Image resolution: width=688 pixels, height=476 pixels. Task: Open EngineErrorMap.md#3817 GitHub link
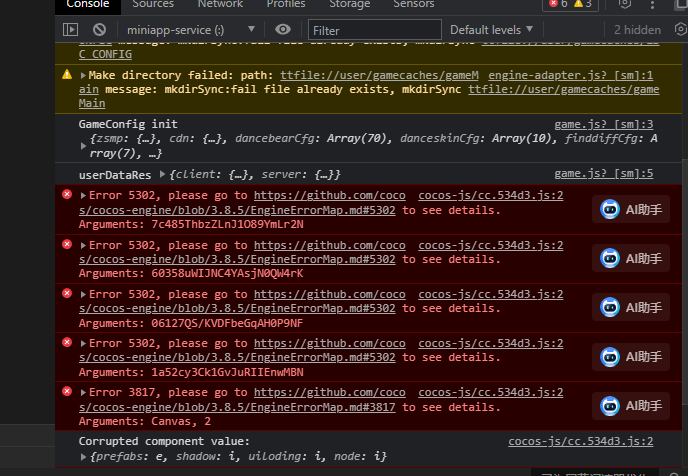click(237, 407)
